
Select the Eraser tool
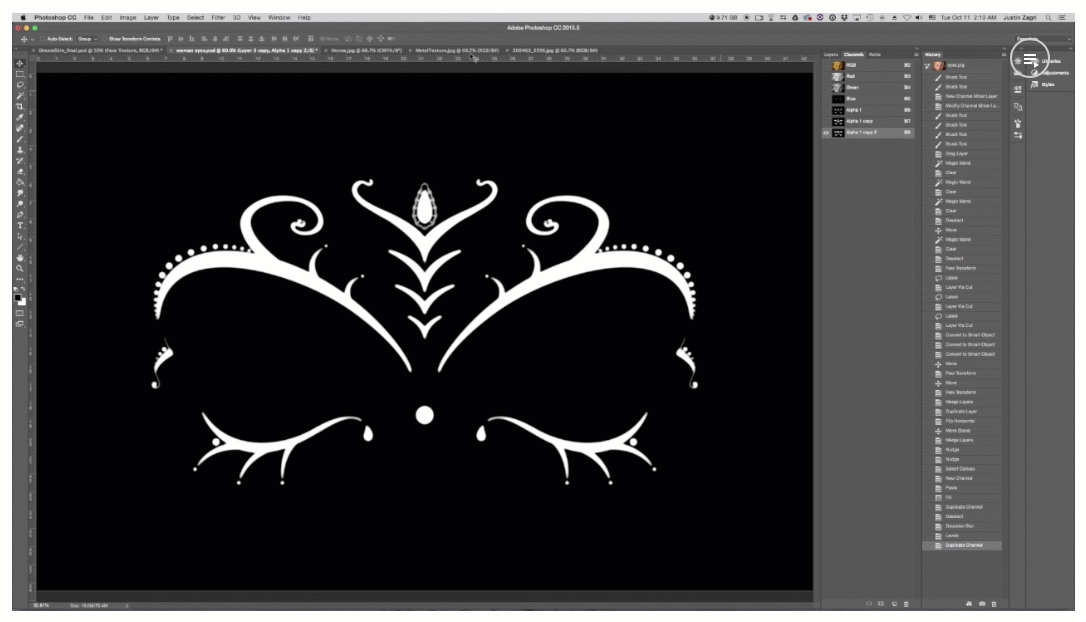[x=20, y=171]
